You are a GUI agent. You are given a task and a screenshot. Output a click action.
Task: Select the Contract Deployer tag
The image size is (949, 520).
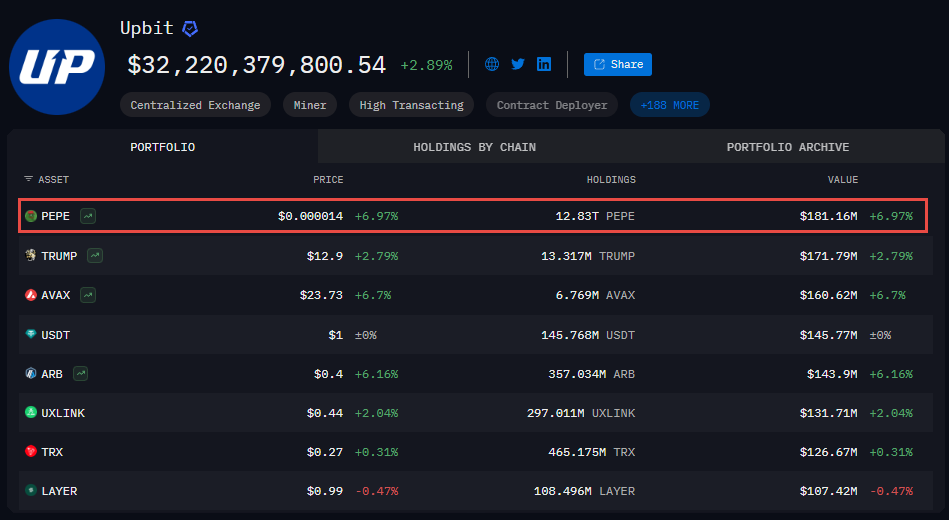click(x=552, y=105)
